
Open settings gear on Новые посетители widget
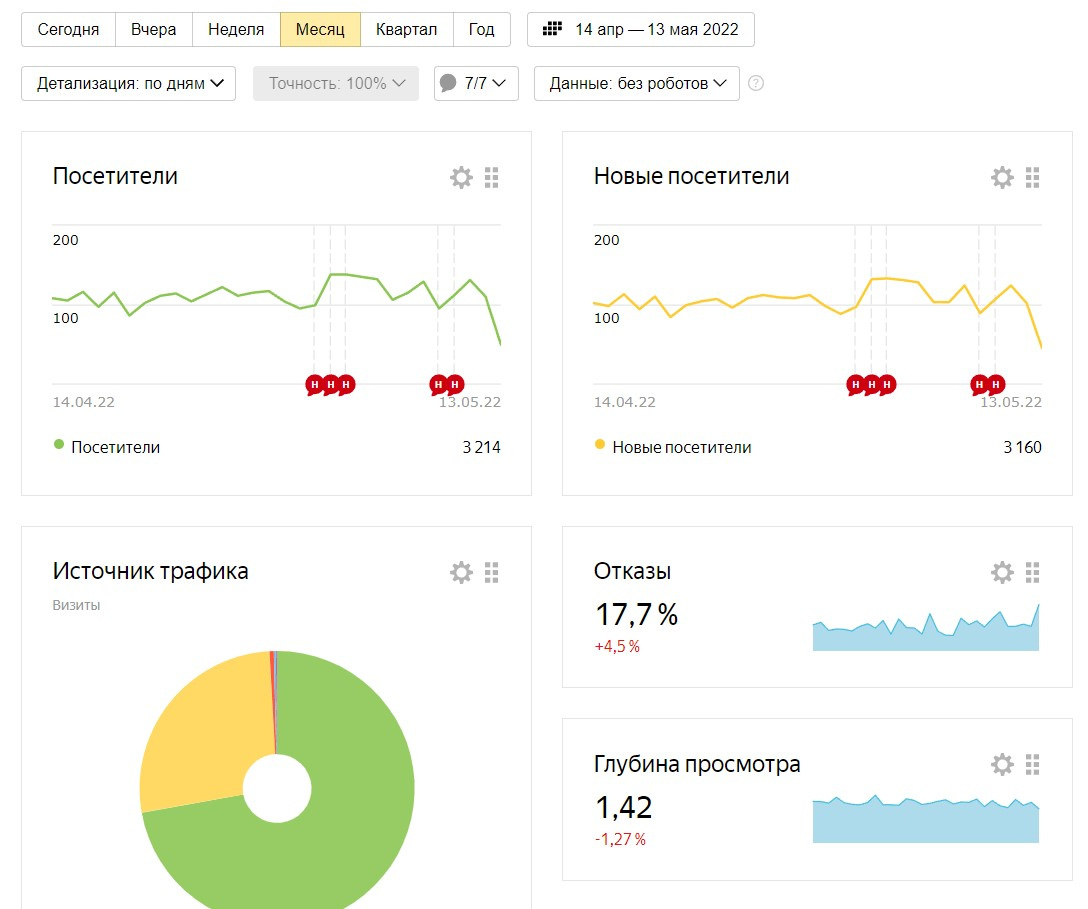(1002, 178)
